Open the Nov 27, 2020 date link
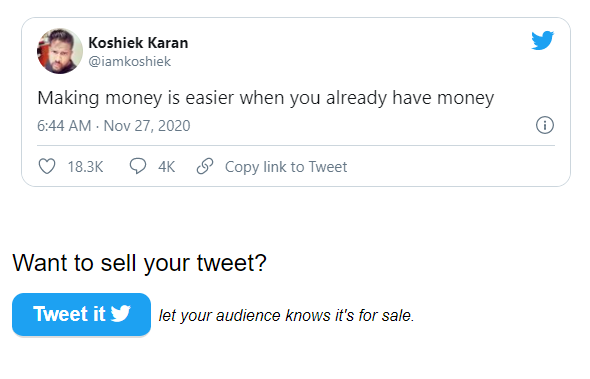The width and height of the screenshot is (590, 379). pos(147,126)
